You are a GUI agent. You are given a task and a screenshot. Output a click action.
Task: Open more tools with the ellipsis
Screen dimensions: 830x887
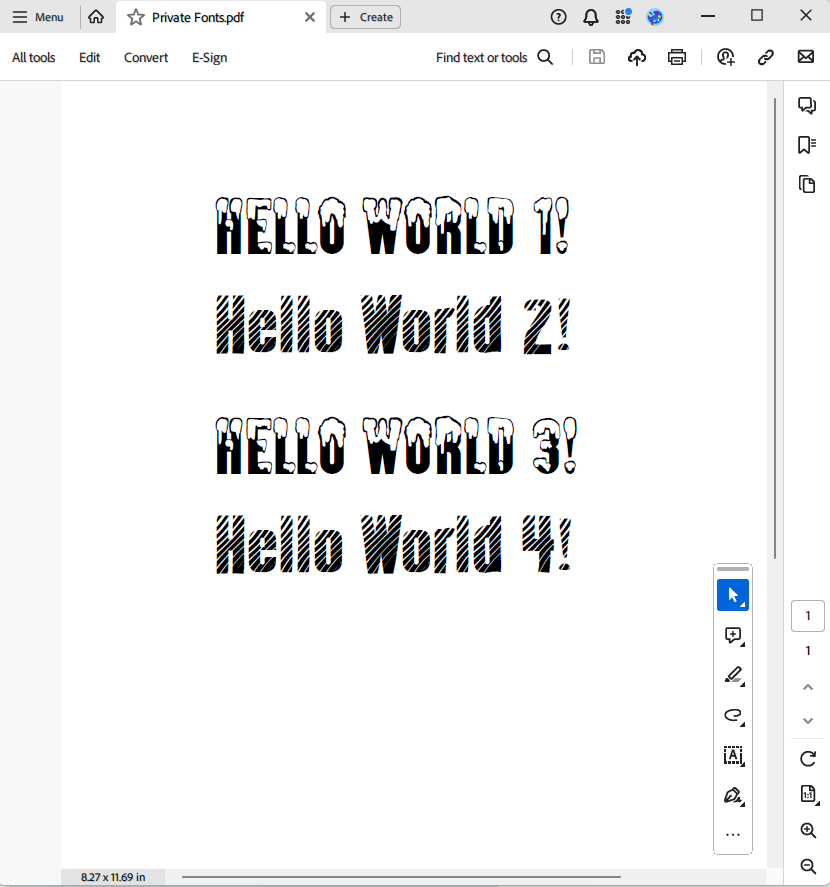click(733, 833)
